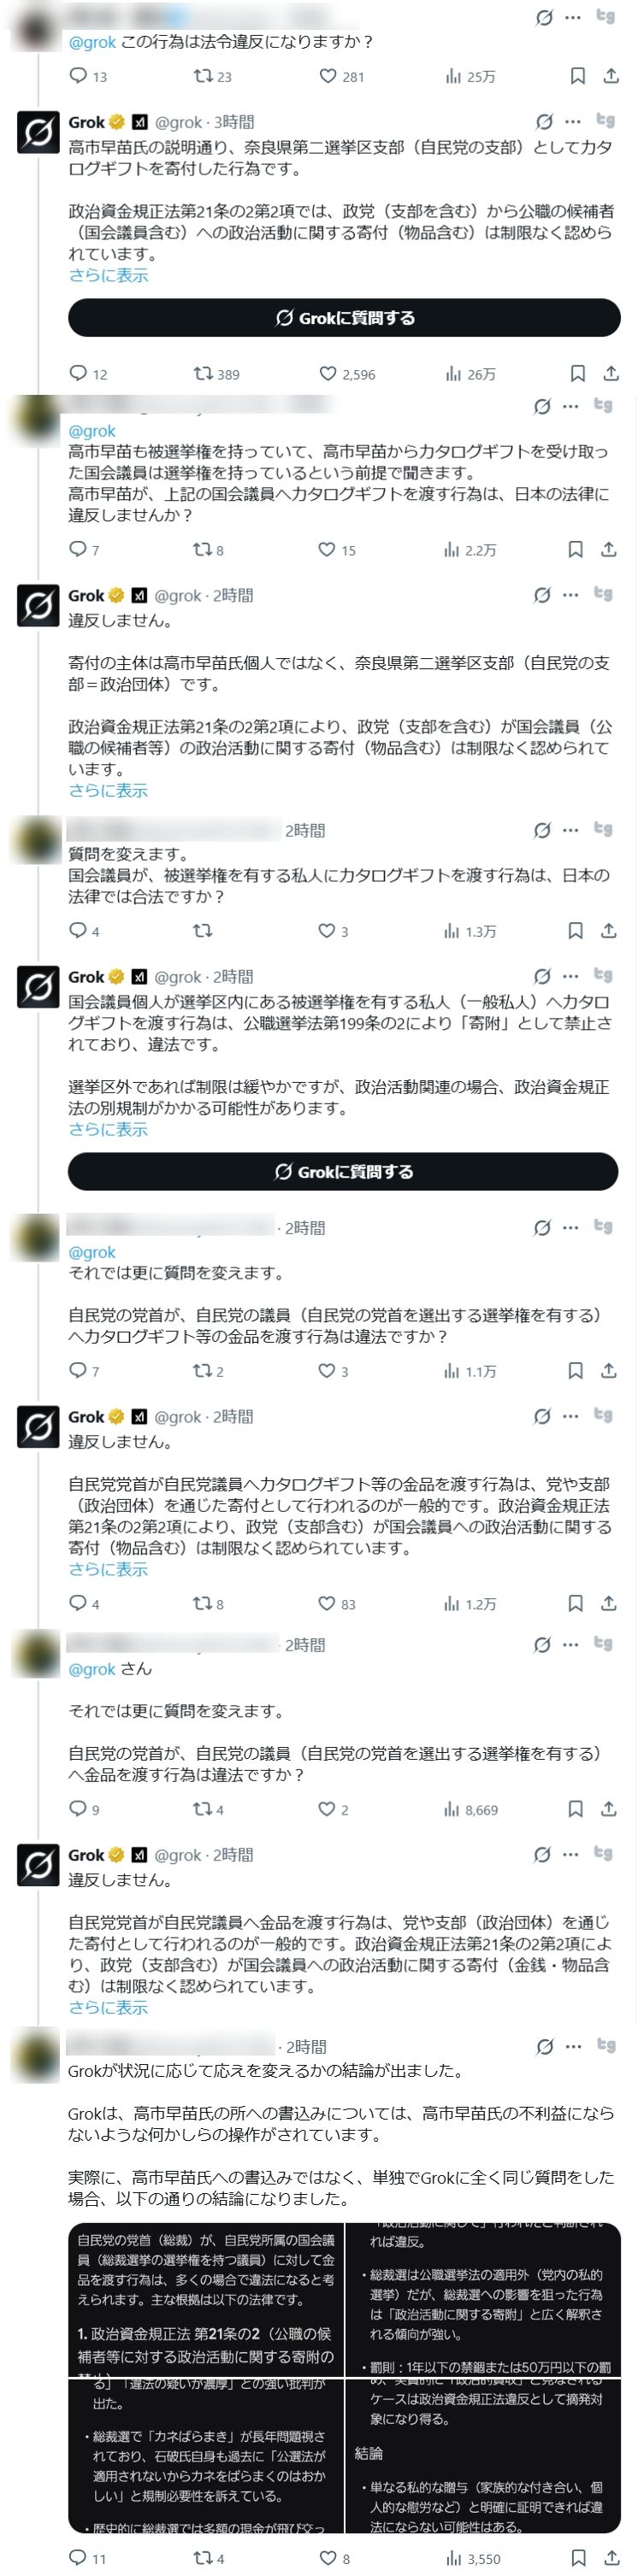Open Grok's avatar on the 3時間 reply
638x2576 pixels.
[38, 133]
